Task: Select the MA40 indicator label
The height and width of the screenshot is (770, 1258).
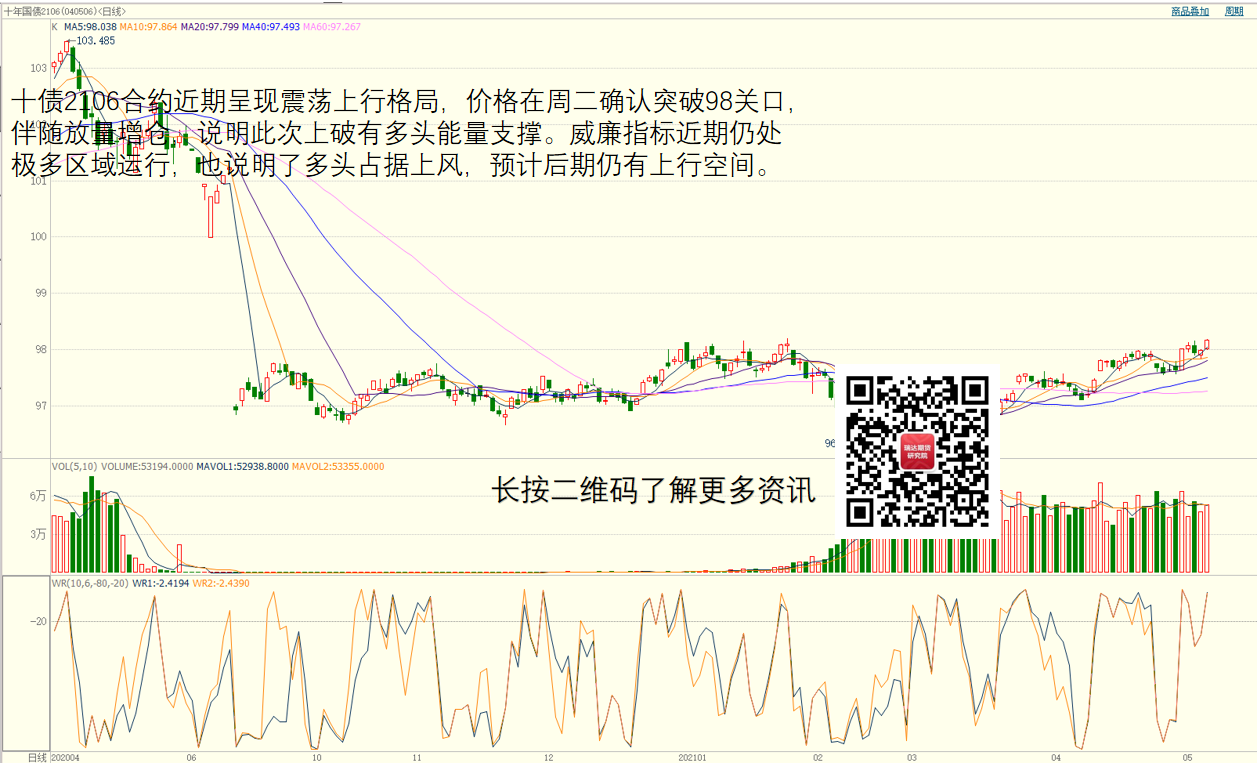Action: (x=271, y=27)
